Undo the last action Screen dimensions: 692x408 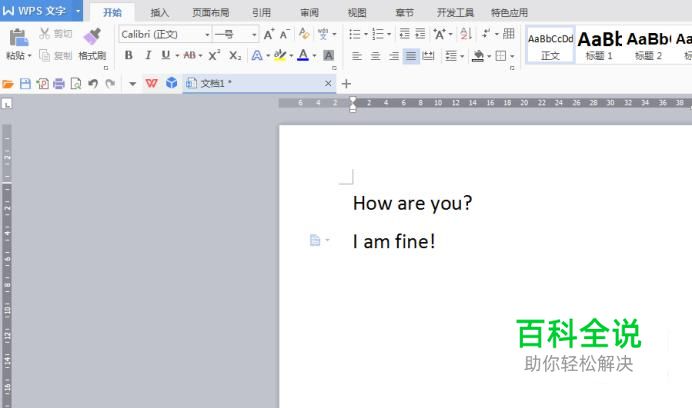(x=93, y=83)
